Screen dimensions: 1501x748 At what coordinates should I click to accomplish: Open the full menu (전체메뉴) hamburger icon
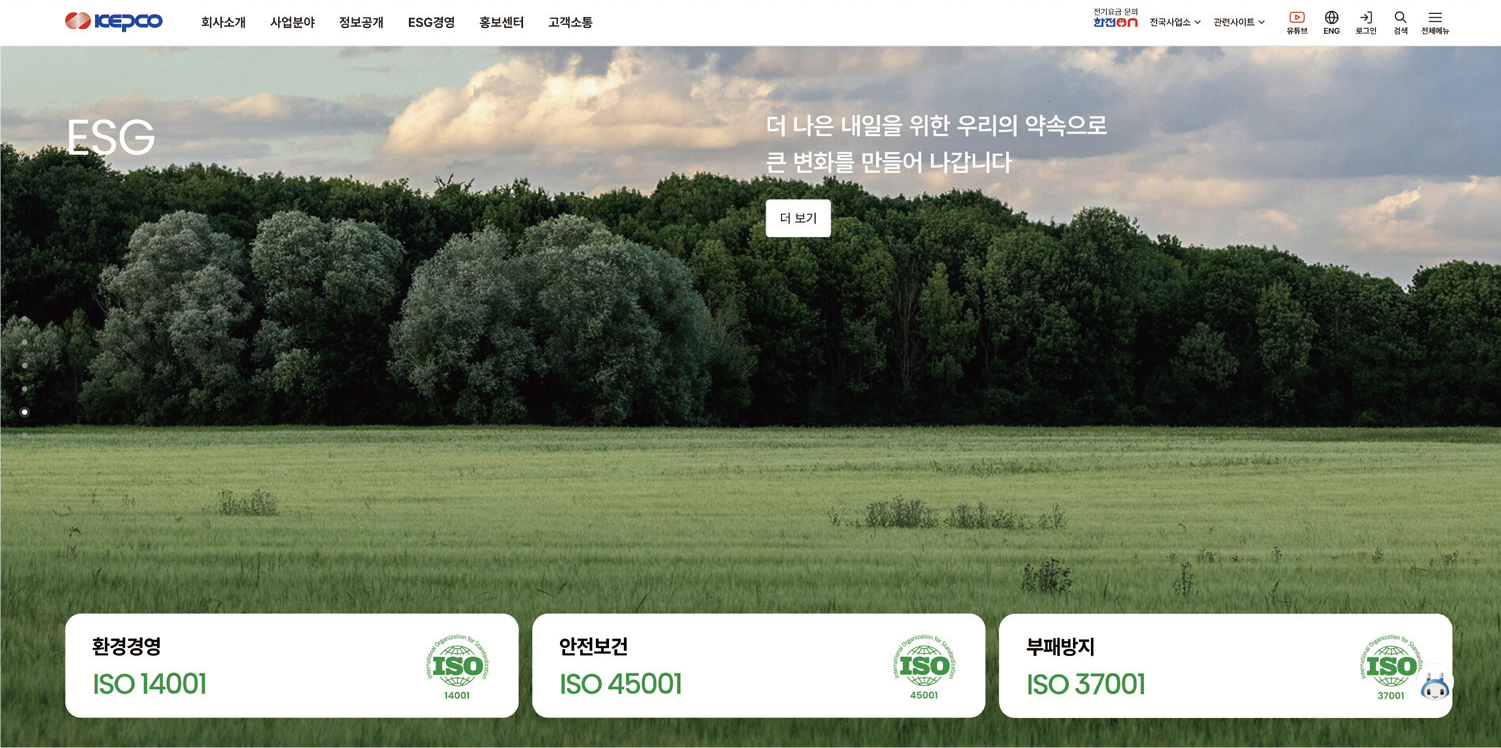coord(1435,22)
